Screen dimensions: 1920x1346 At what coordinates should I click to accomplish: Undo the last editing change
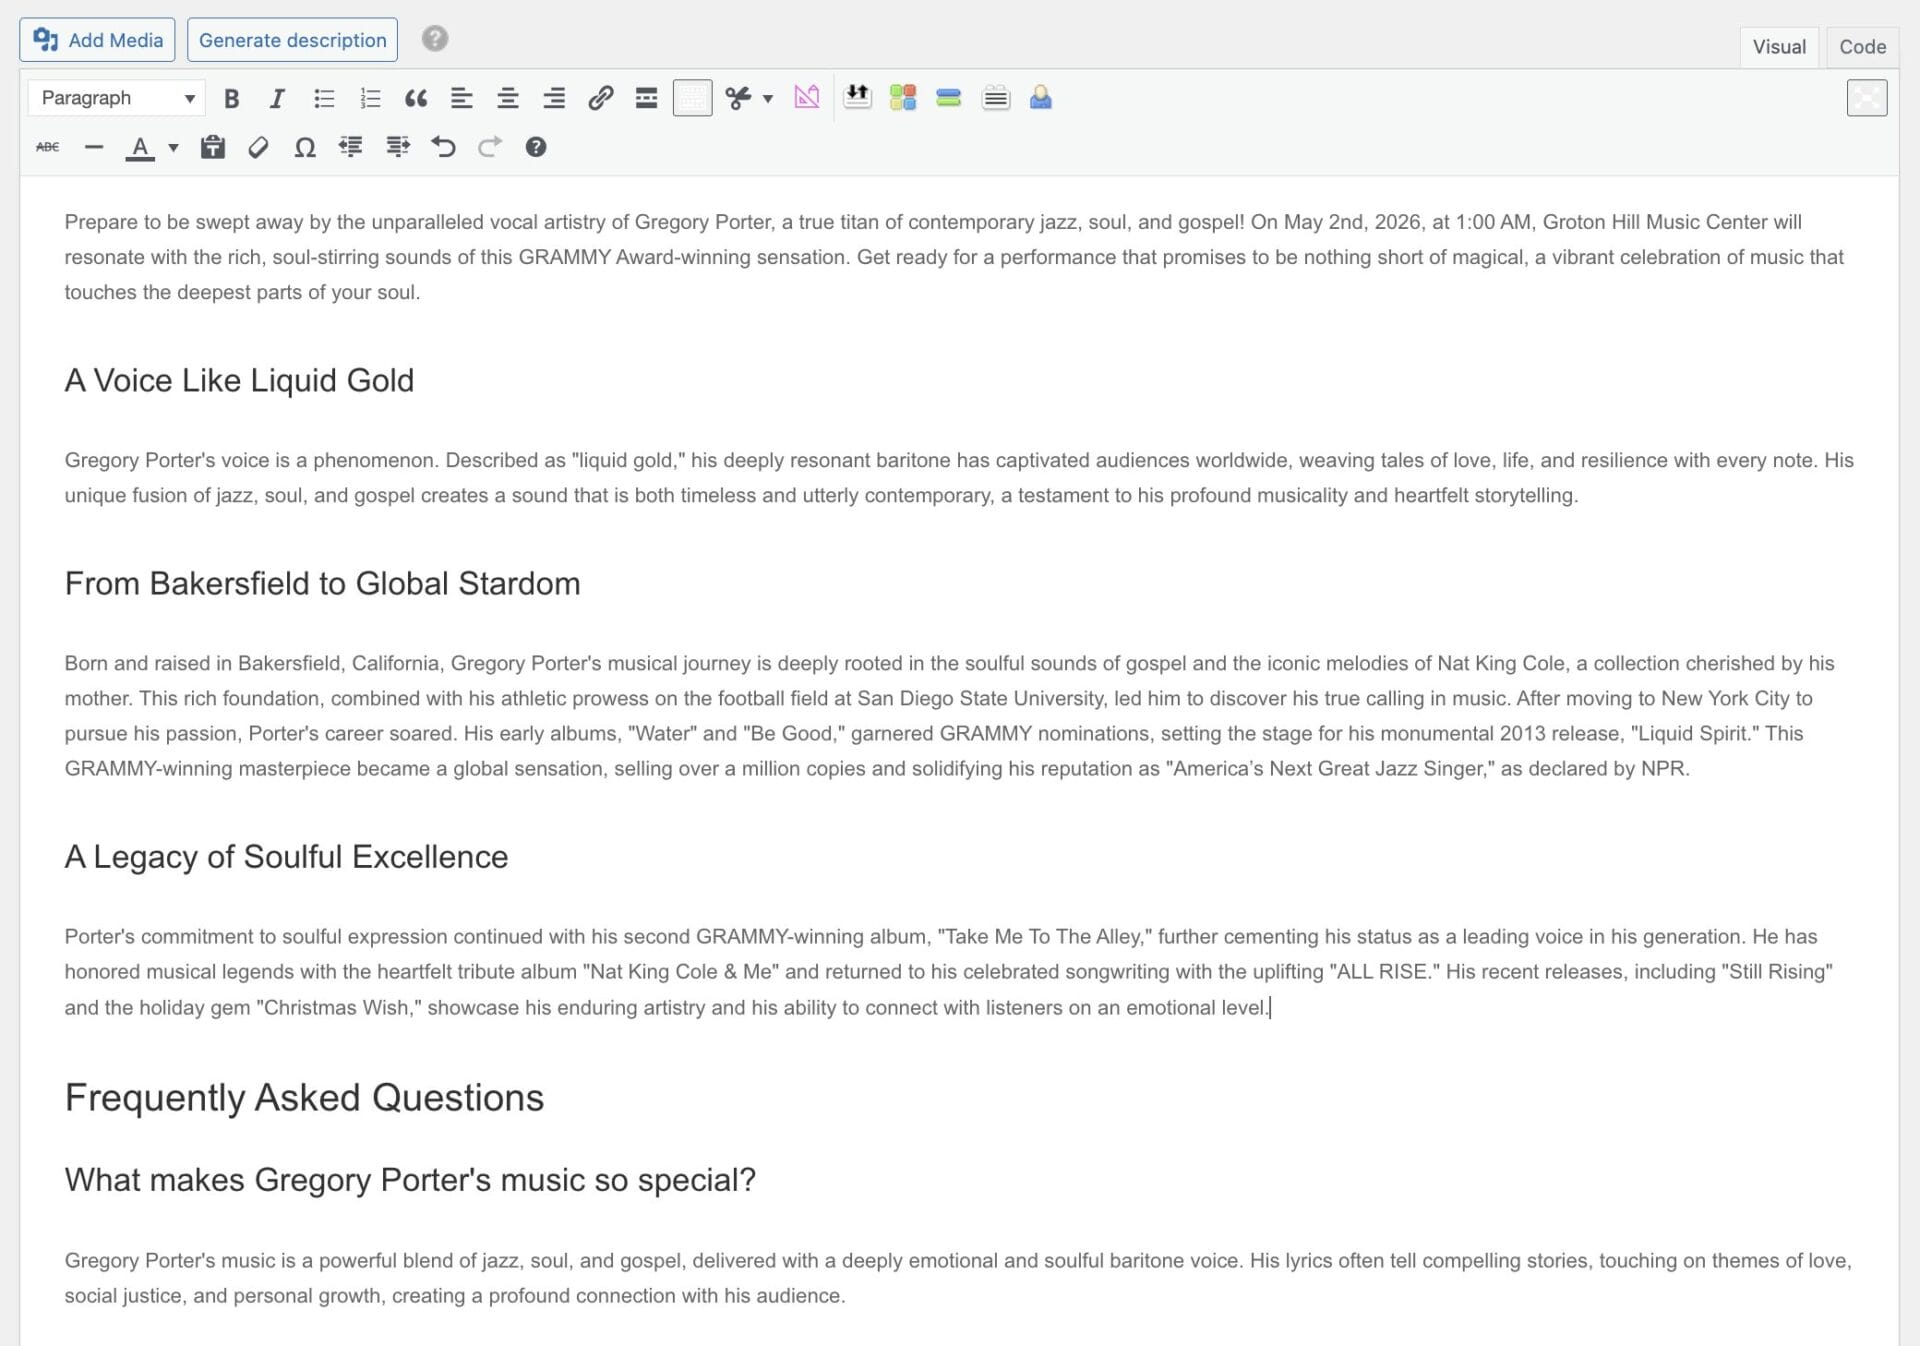pos(444,147)
